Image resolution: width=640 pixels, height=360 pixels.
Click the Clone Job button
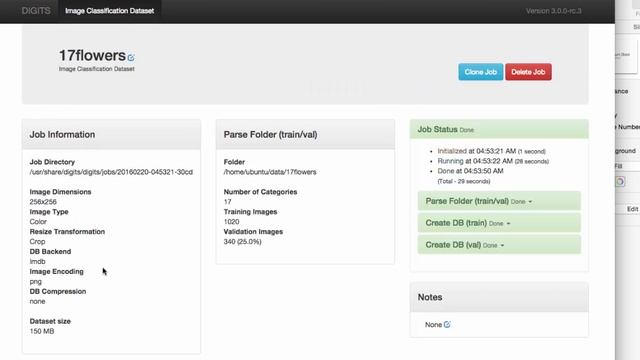(480, 72)
